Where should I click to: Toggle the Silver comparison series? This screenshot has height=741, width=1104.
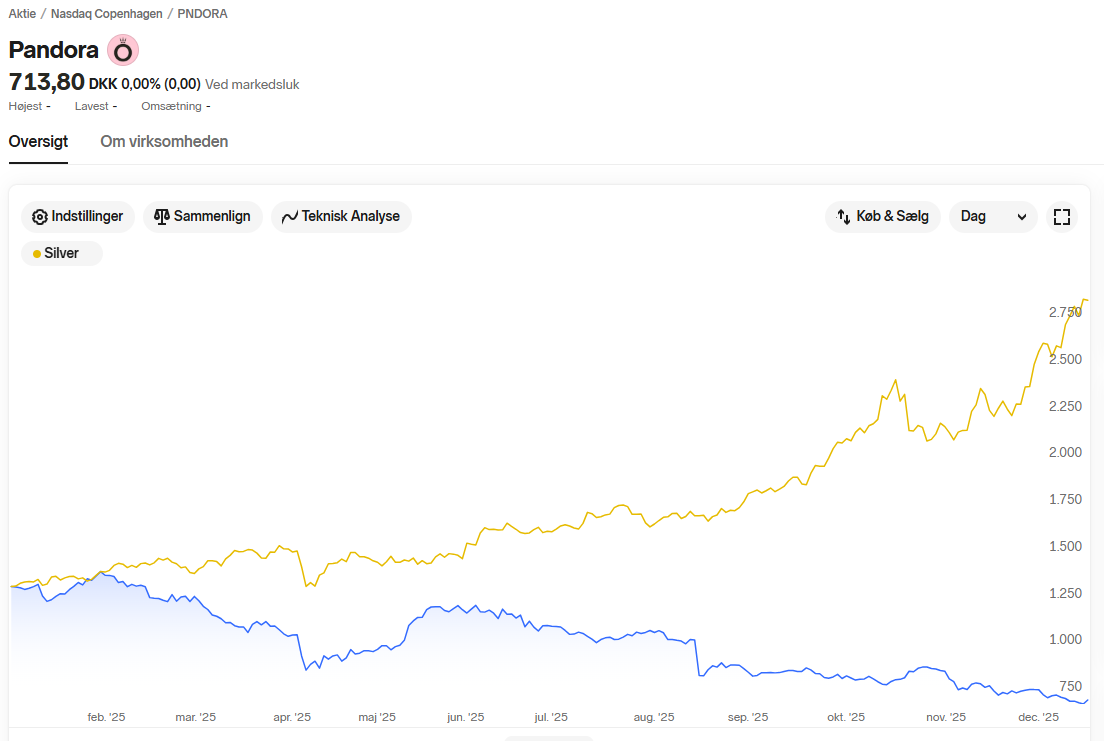[x=62, y=254]
